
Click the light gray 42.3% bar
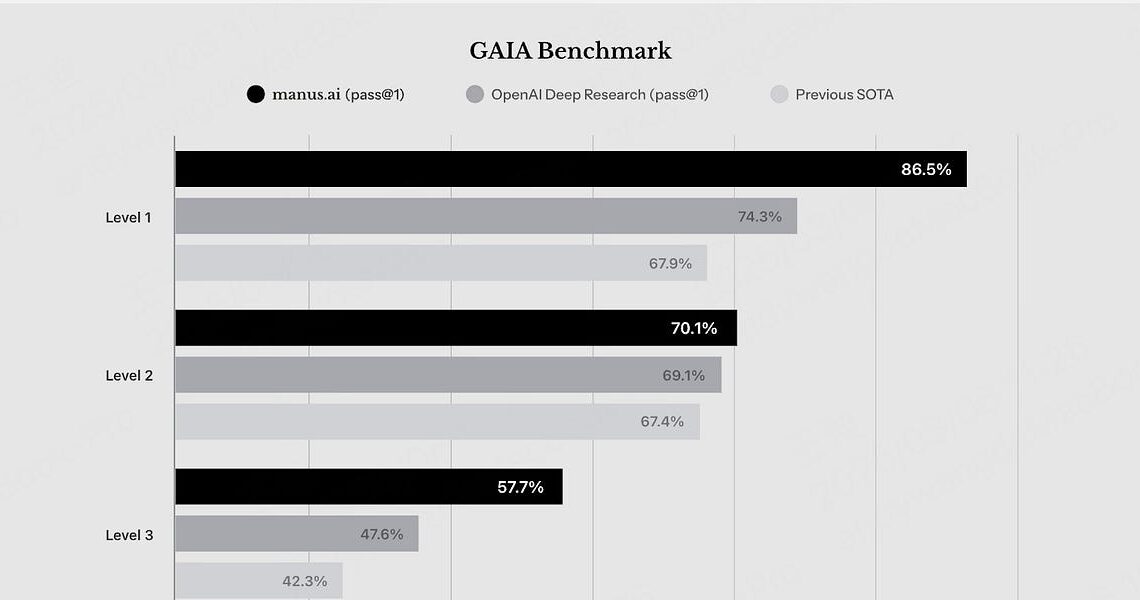tap(258, 580)
